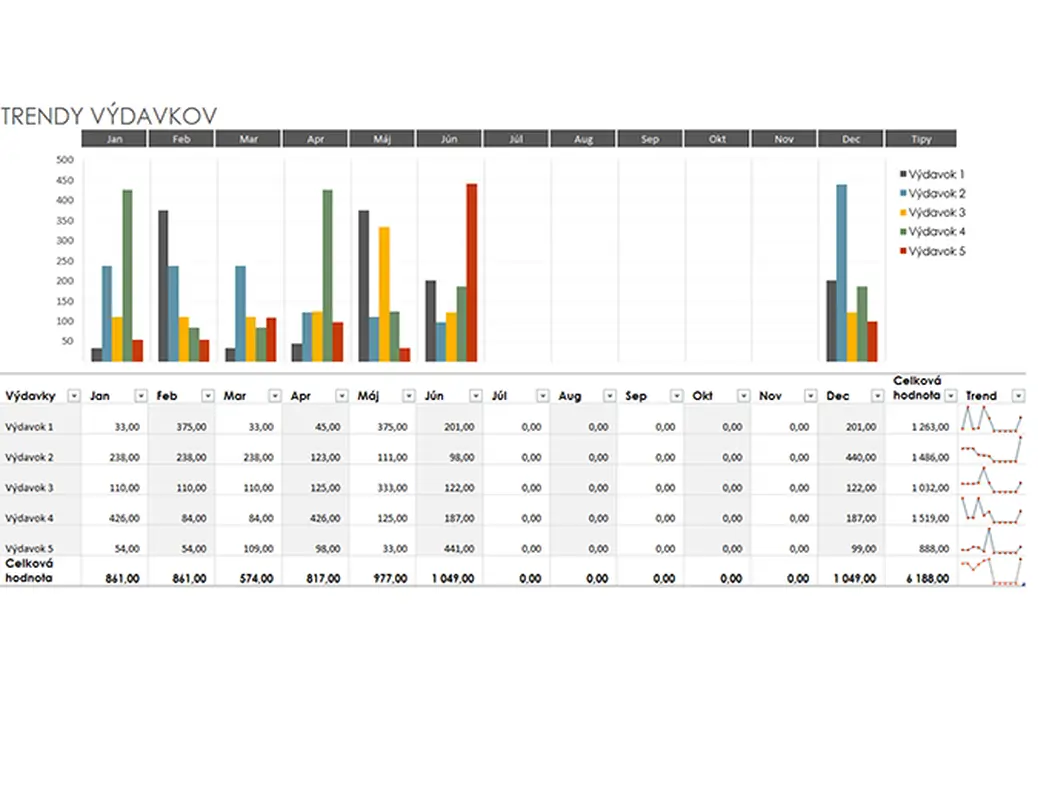This screenshot has width=1038, height=800.
Task: Select the tall red bar in Jún
Action: coord(471,272)
